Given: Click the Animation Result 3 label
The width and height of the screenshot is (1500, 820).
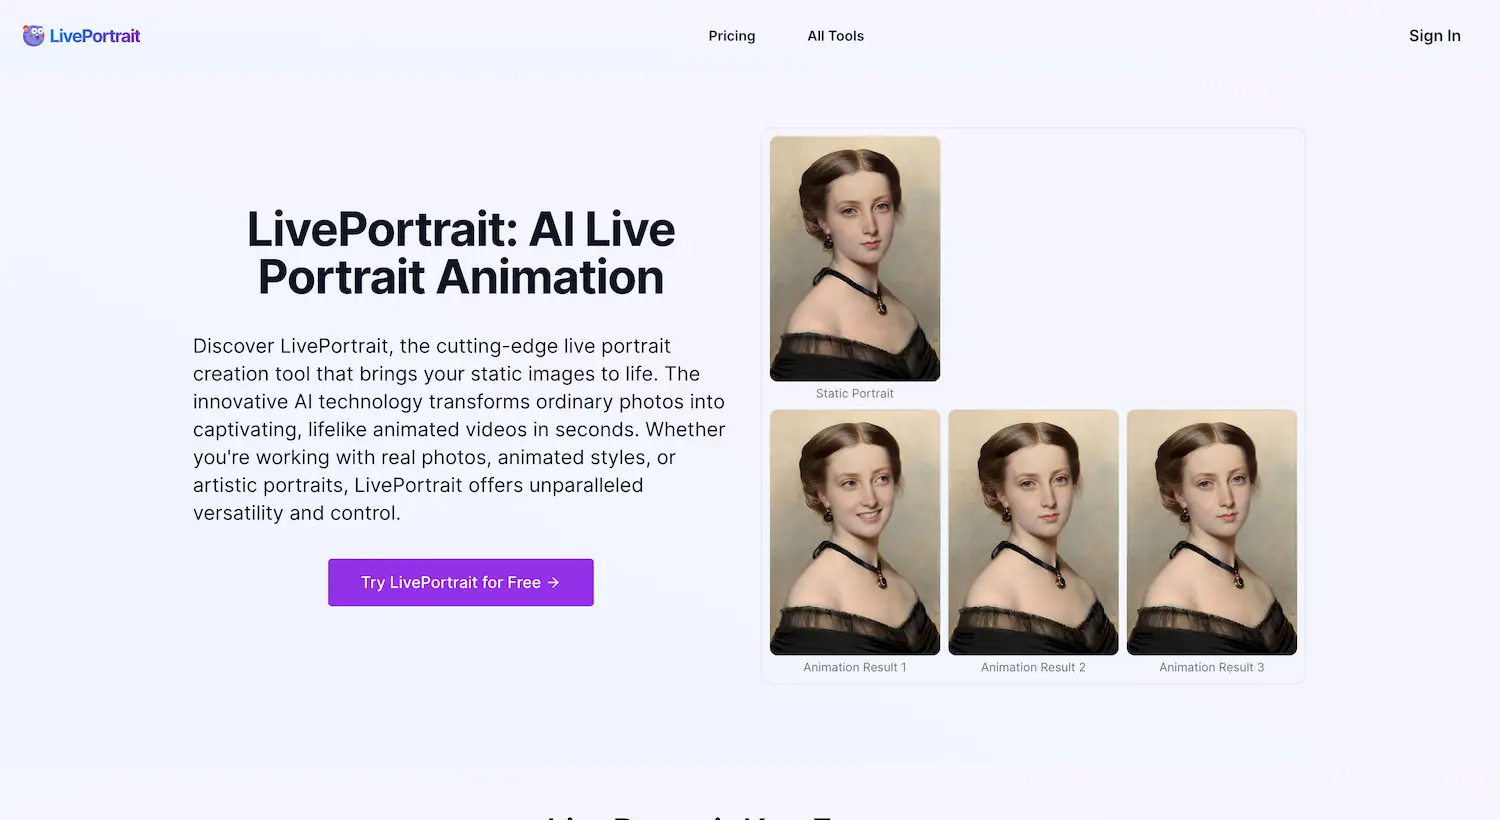Looking at the screenshot, I should 1211,667.
